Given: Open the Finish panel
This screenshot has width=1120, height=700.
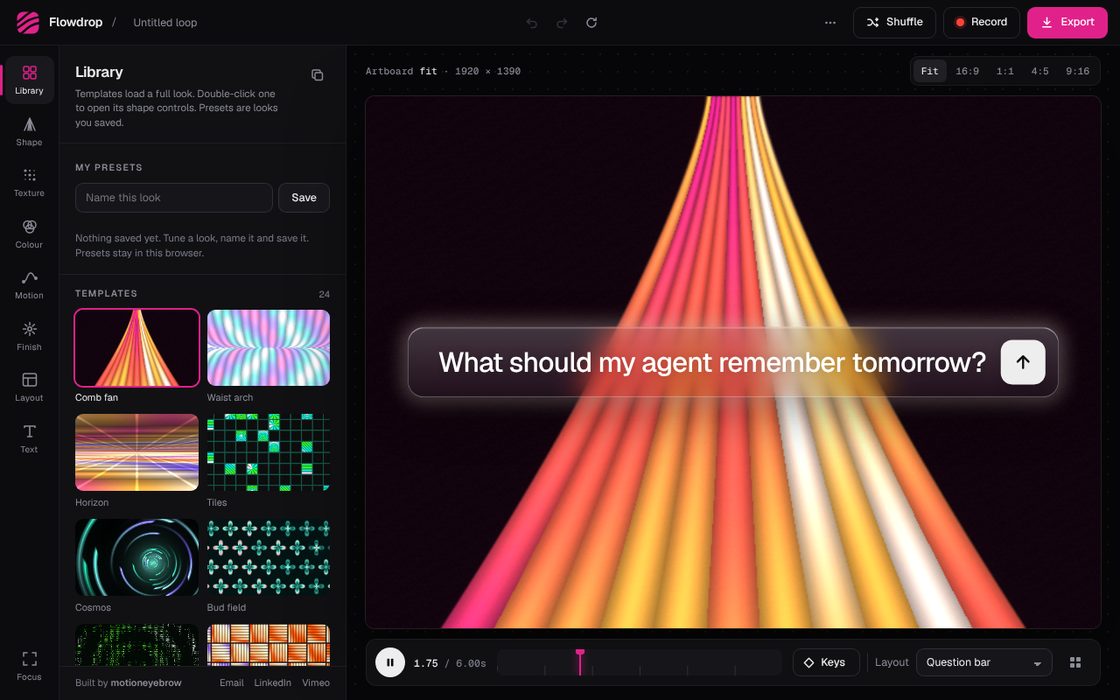Looking at the screenshot, I should (29, 336).
